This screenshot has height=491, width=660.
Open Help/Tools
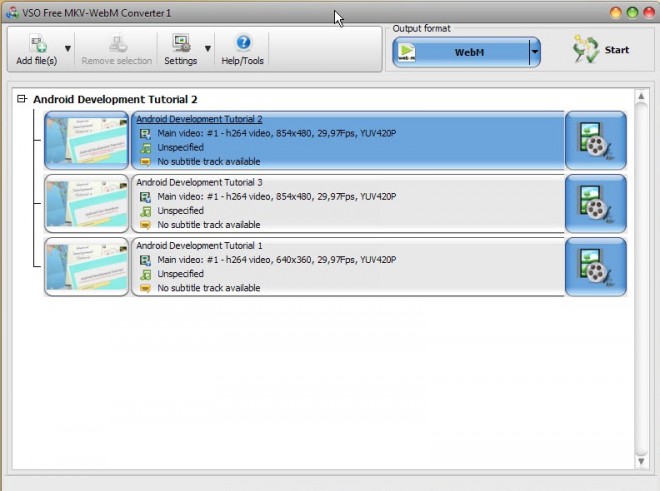(x=242, y=50)
